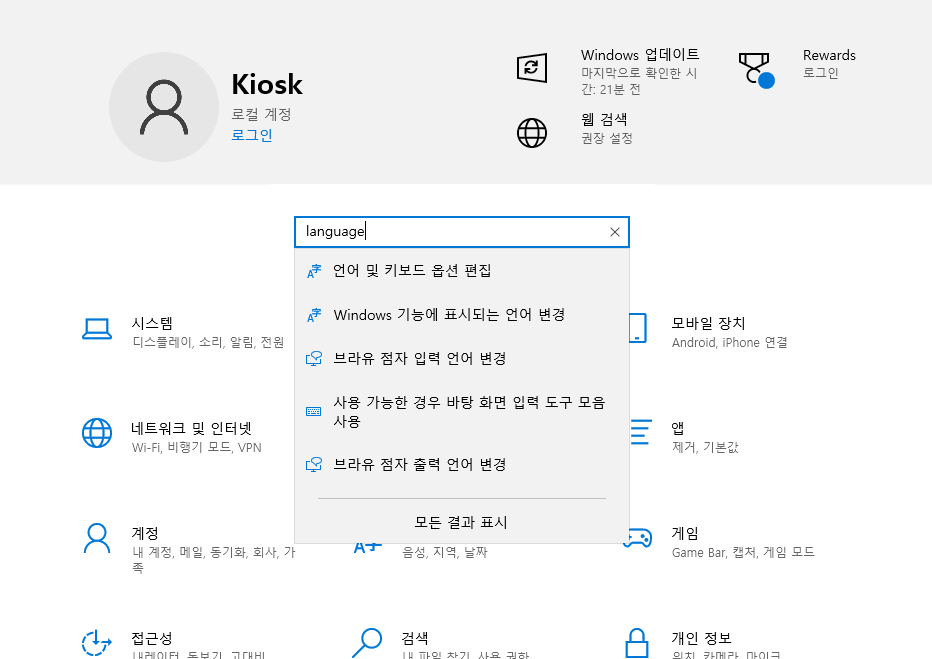The image size is (932, 659).
Task: Open 개인 정보 lock icon
Action: coord(638,643)
